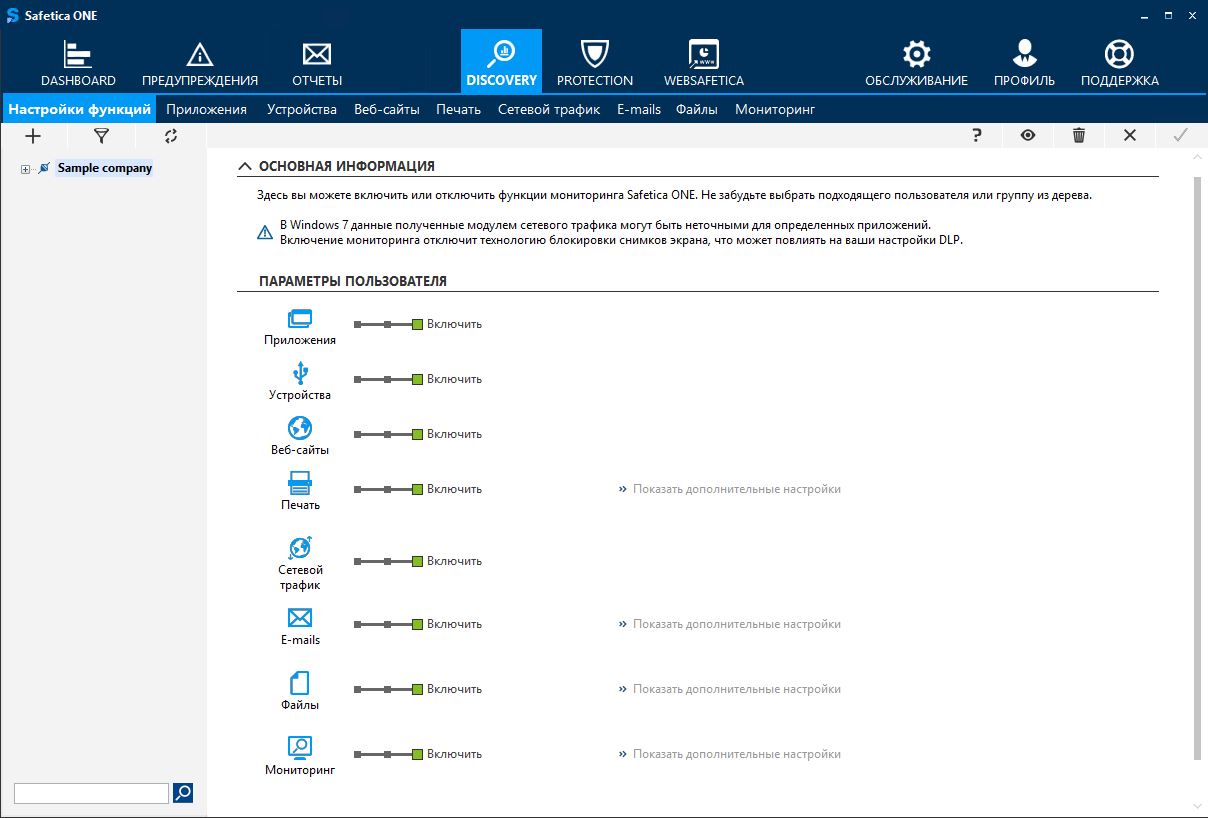Open the Предупреждения alerts icon
This screenshot has height=818, width=1208.
[x=200, y=55]
